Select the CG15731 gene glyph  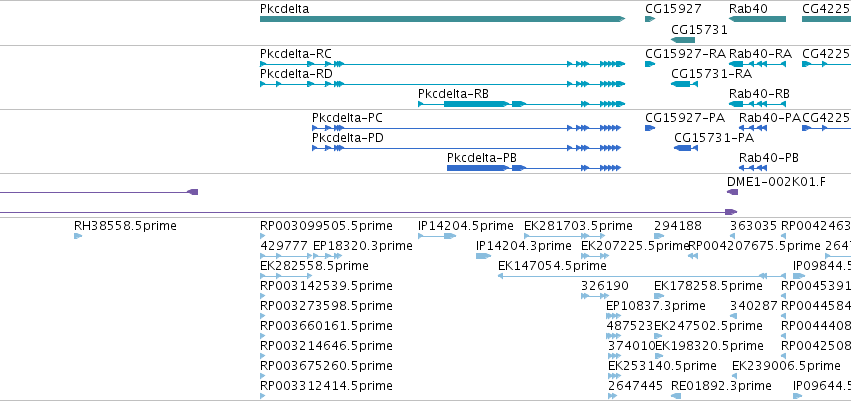[x=683, y=40]
